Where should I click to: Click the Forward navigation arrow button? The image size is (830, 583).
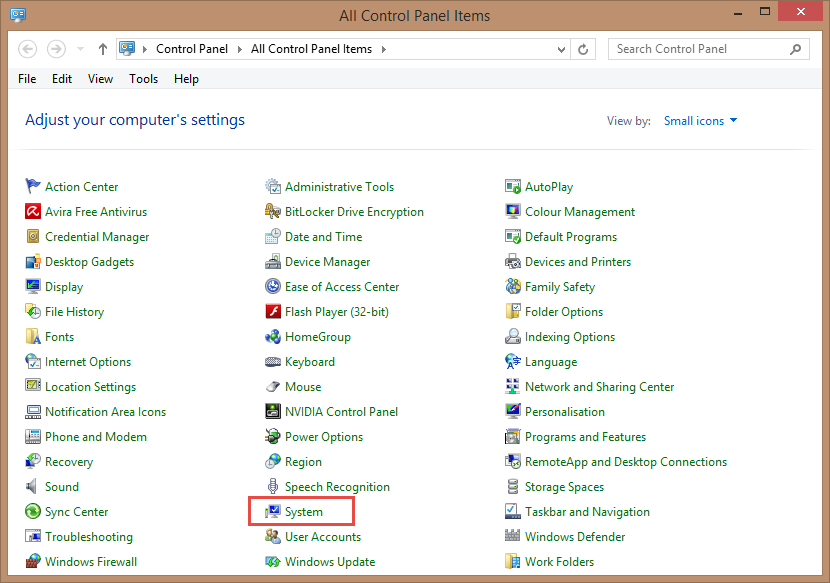pos(56,49)
